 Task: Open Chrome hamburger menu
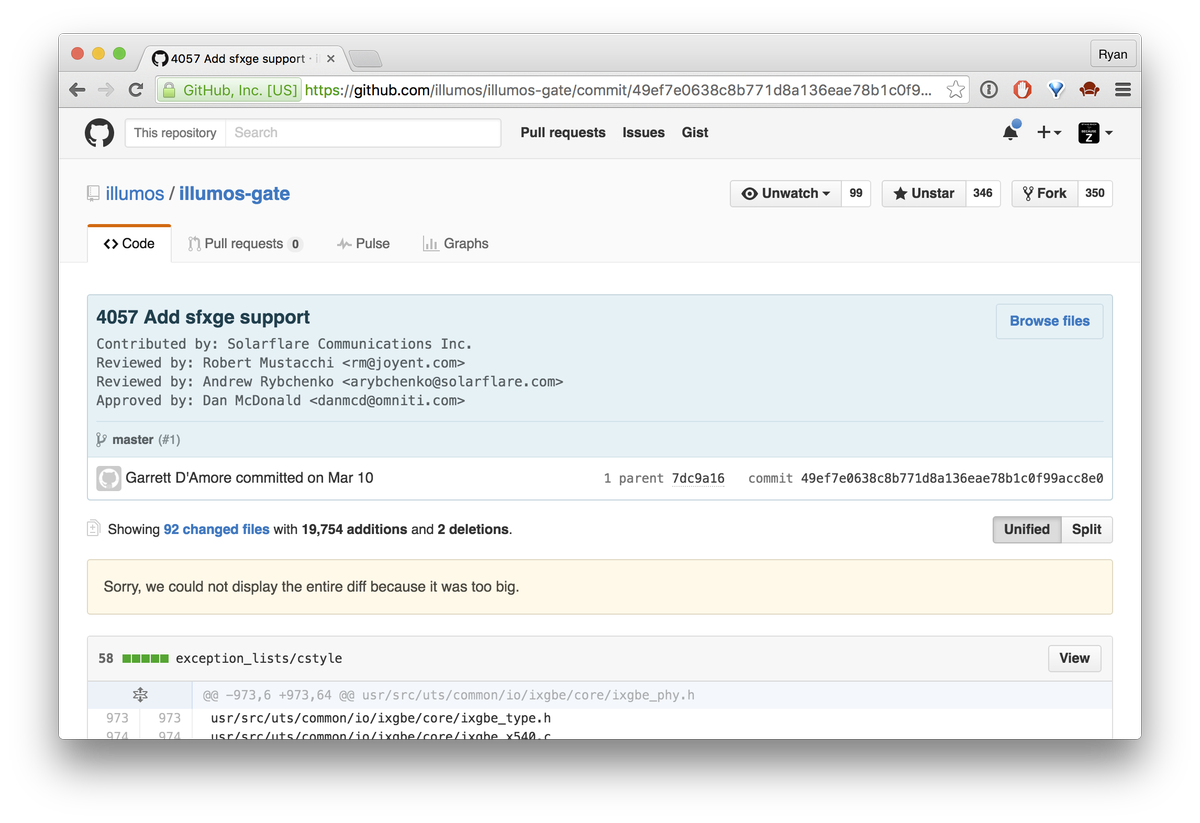click(1123, 90)
